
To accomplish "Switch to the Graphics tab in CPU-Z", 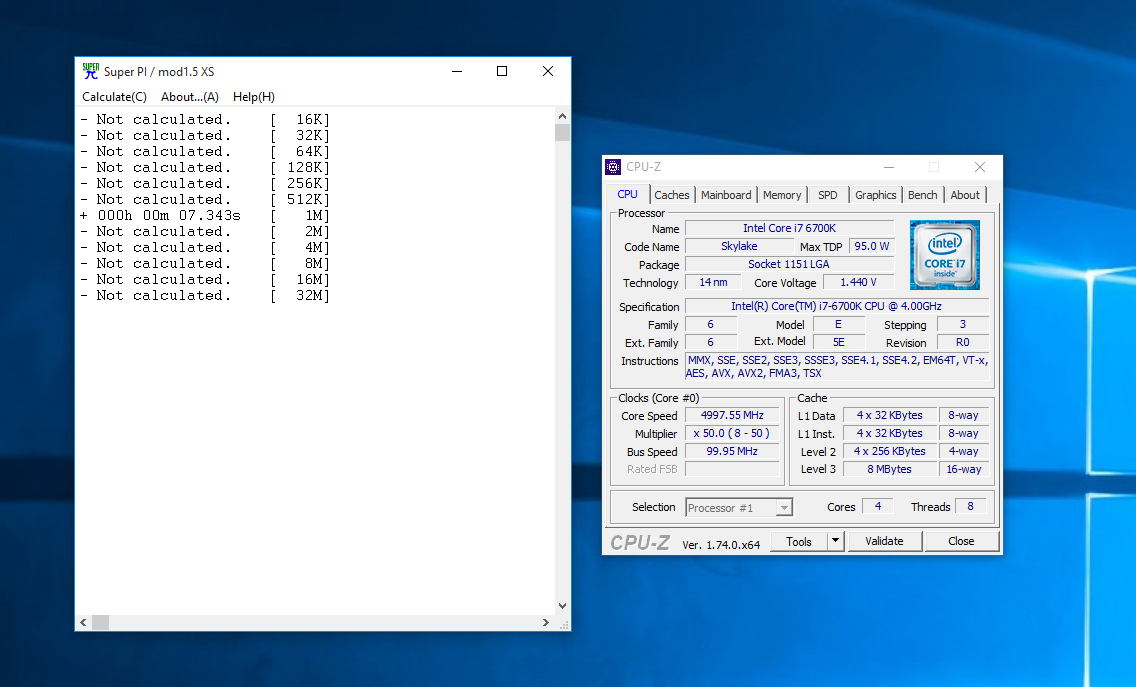I will point(875,195).
